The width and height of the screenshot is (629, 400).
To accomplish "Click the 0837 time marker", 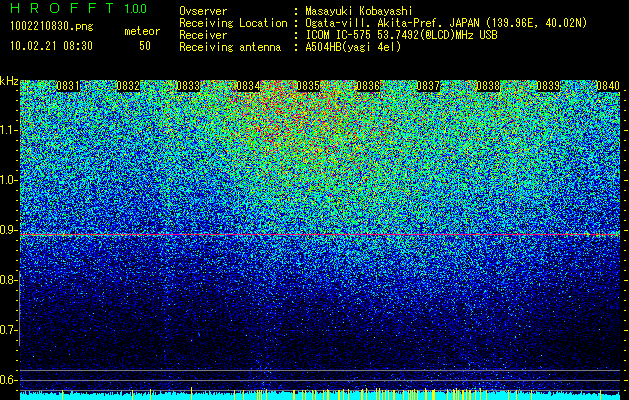I will (428, 86).
